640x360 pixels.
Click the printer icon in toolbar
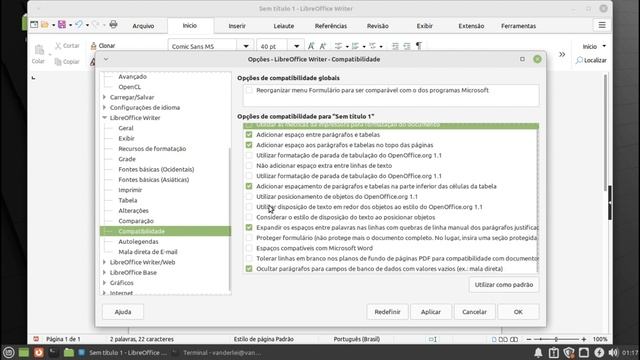113,24
